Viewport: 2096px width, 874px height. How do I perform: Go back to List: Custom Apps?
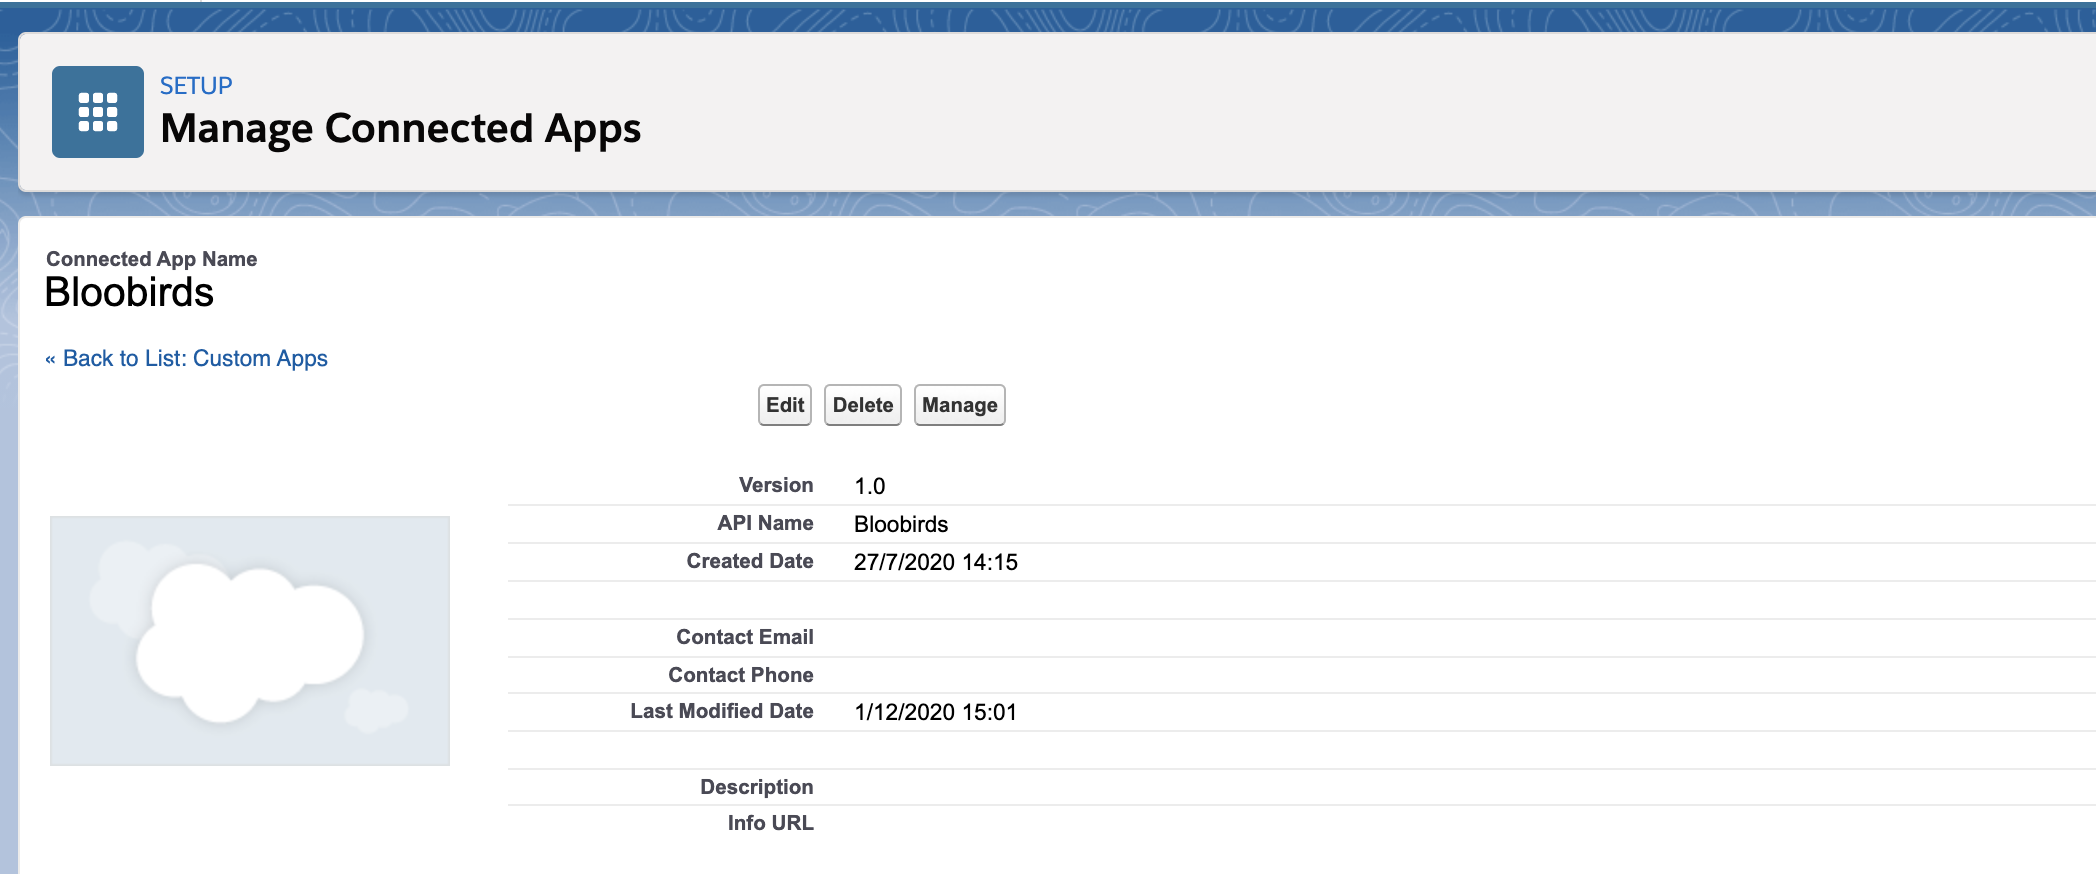coord(187,358)
